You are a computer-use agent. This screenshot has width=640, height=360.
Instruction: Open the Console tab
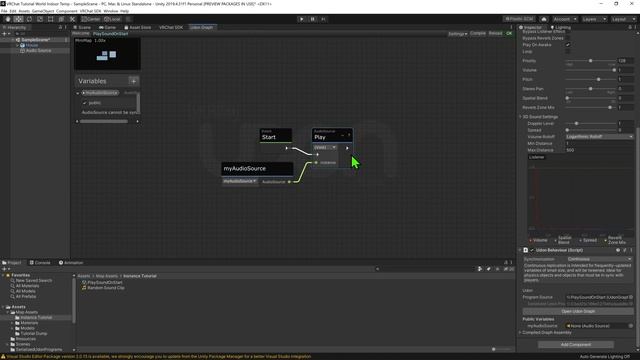[x=40, y=262]
